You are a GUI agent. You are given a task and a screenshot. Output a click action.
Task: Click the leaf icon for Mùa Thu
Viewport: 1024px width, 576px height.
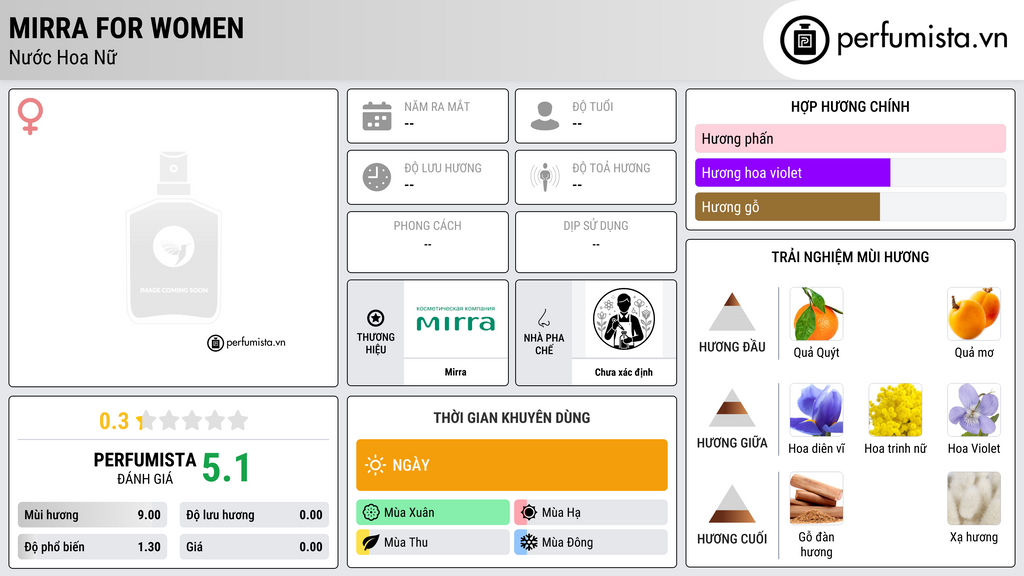coord(371,542)
